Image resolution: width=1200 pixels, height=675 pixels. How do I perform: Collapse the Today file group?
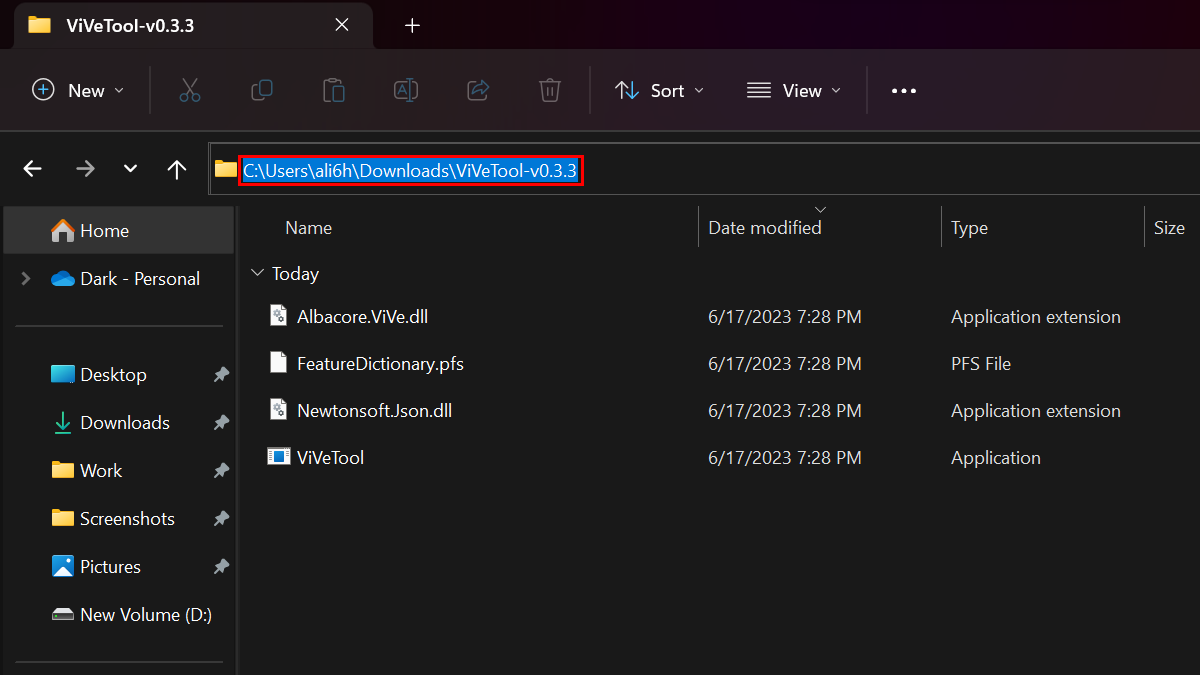point(258,273)
